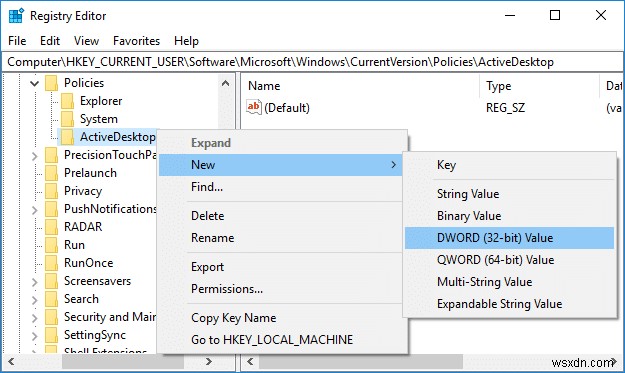
Task: Select the RunOnce key label
Action: (x=88, y=263)
